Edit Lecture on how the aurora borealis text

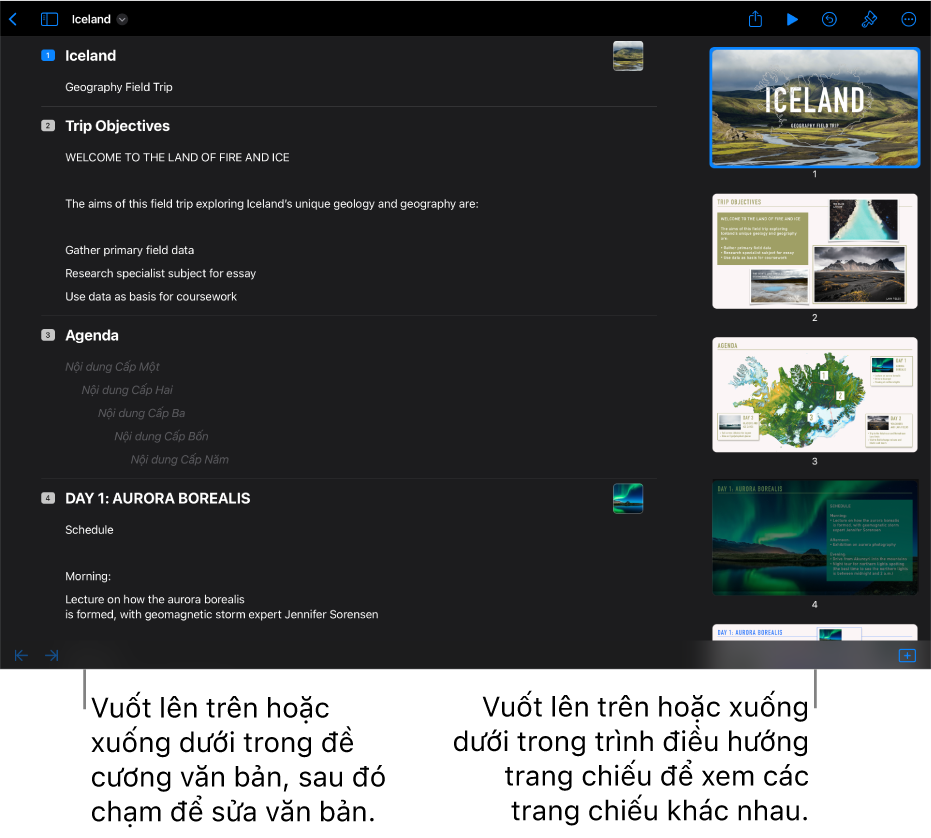click(x=221, y=606)
